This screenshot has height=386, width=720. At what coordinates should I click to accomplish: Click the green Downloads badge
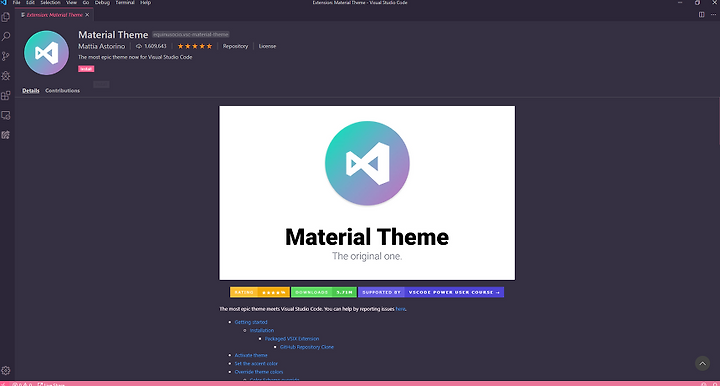tap(324, 292)
